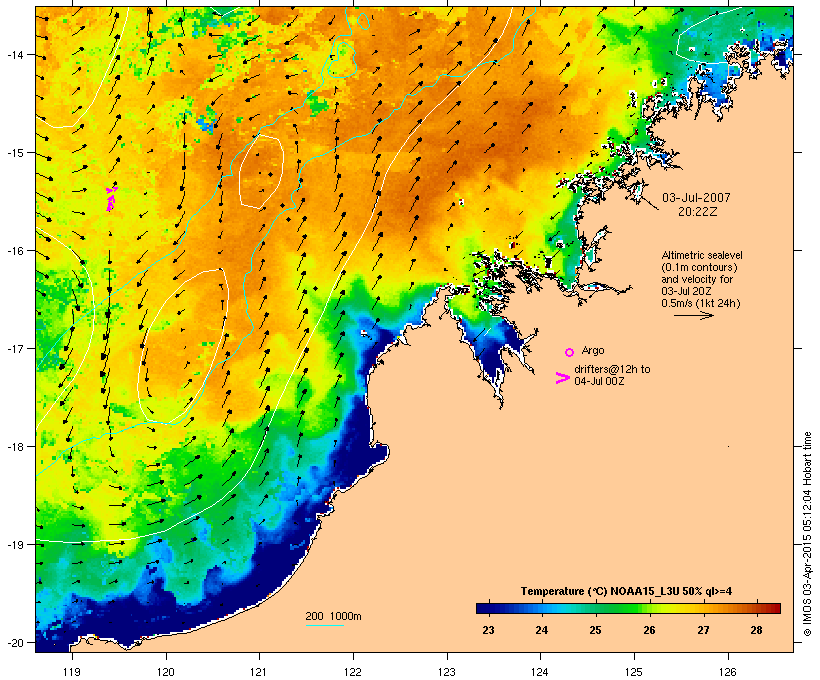Click the 'drifters@12h to' legend text
Viewport: 820px width, 680px height.
pos(612,369)
